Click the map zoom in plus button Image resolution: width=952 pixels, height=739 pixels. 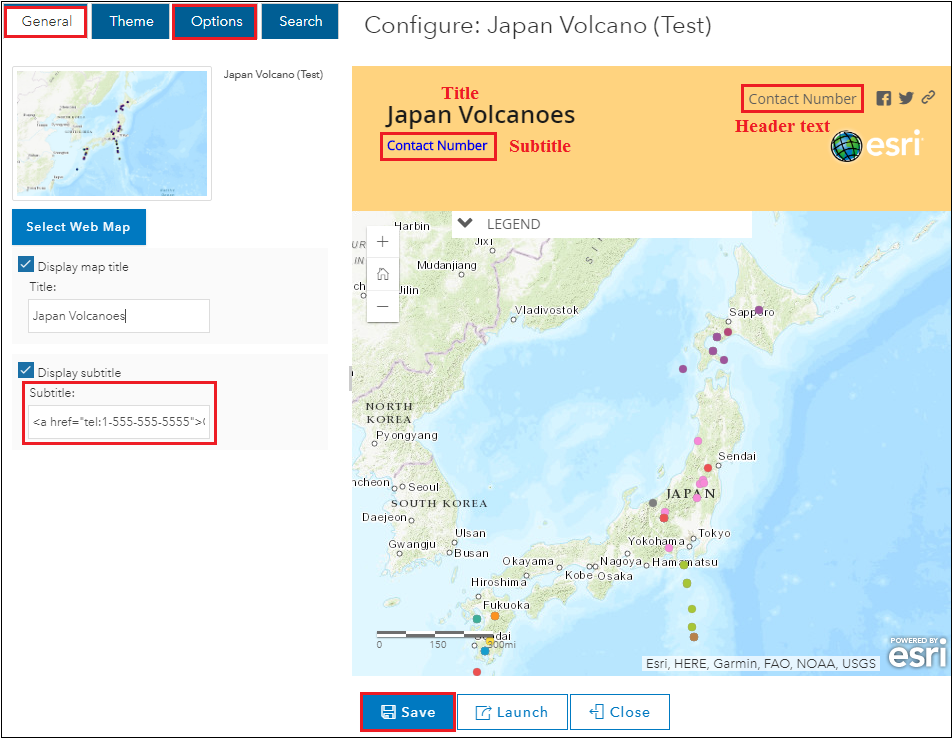coord(383,242)
